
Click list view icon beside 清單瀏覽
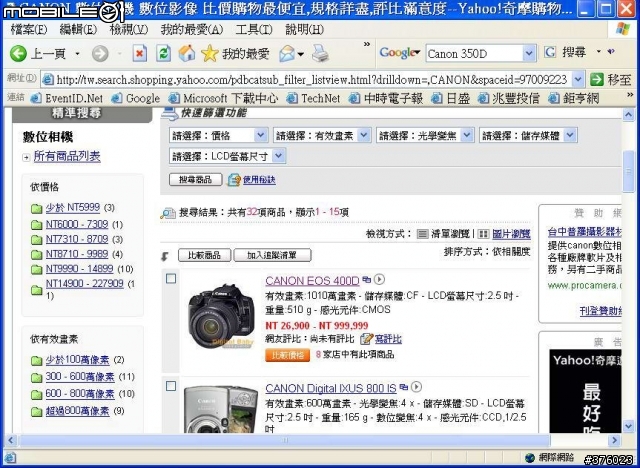[422, 234]
